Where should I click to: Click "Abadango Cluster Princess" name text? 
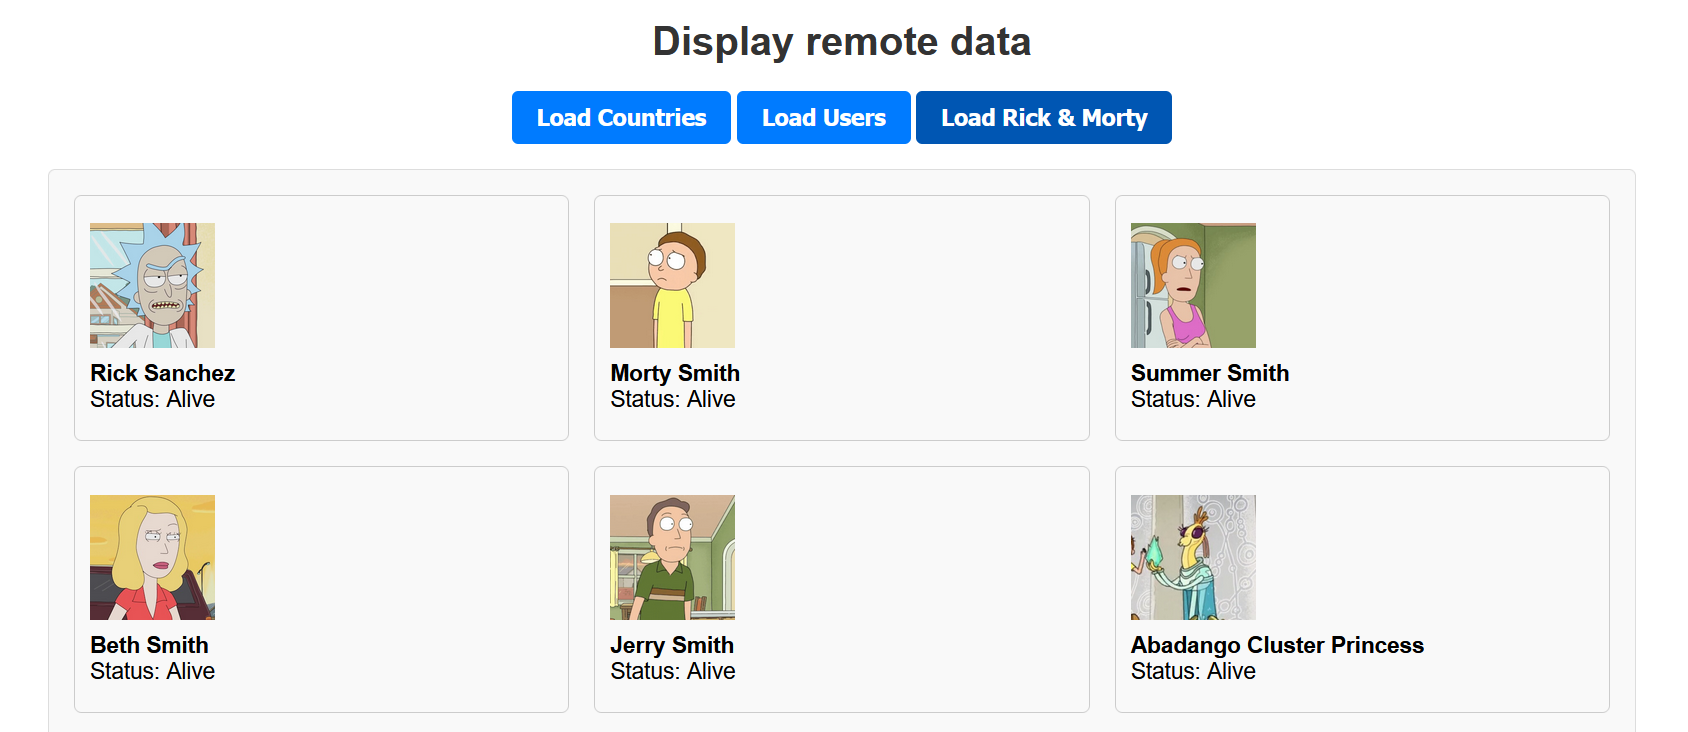tap(1277, 645)
